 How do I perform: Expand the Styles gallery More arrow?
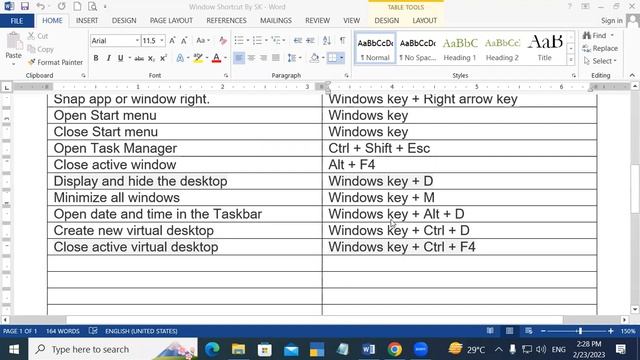point(571,60)
